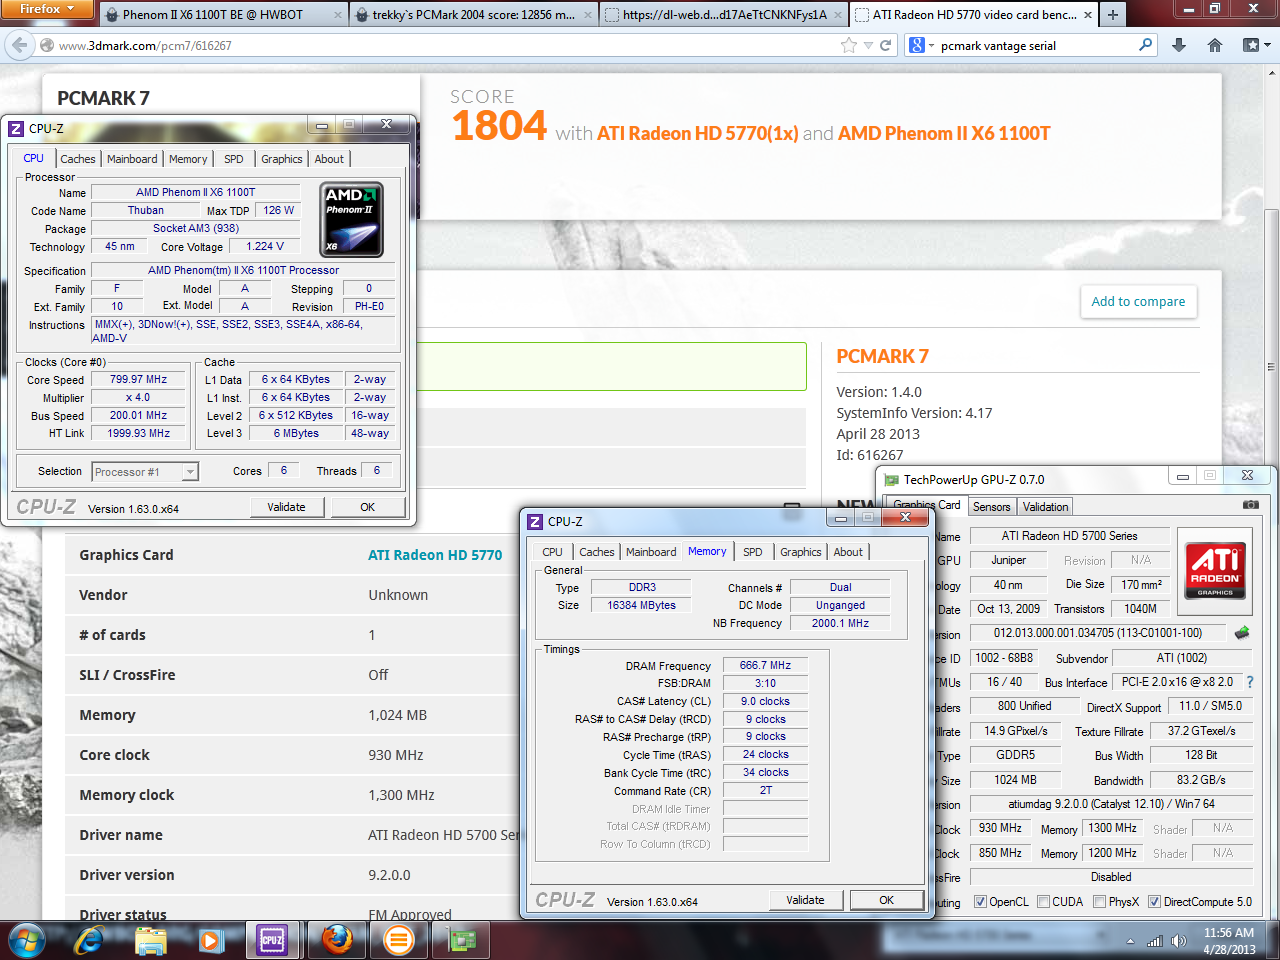Click OK in CPU-Z processor window
1280x960 pixels.
pyautogui.click(x=367, y=507)
